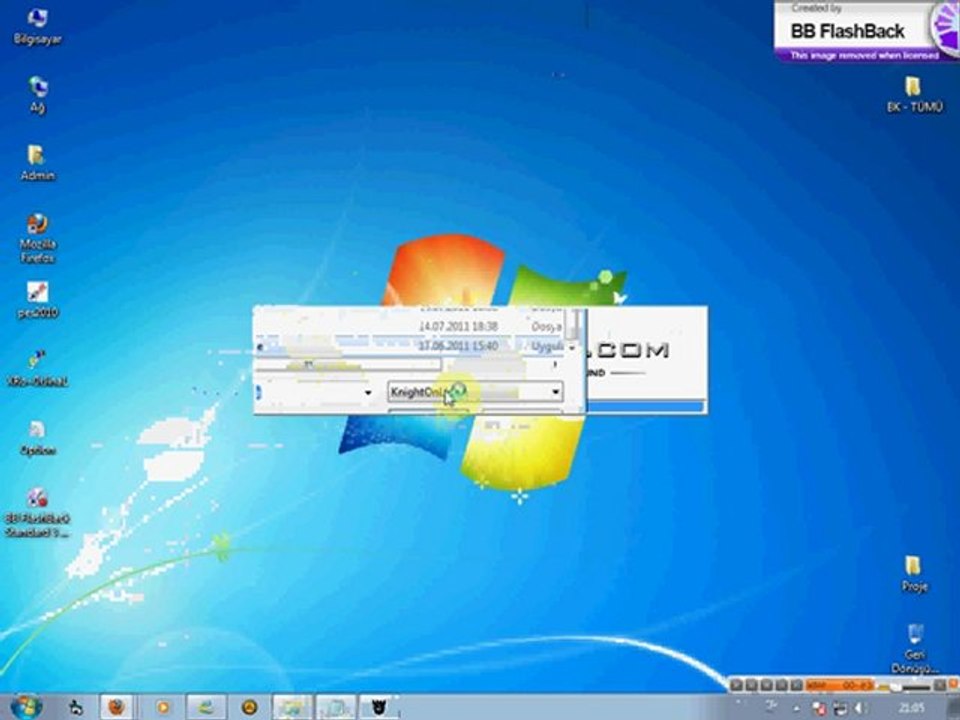960x720 pixels.
Task: Open the Geri Dönüşüm recycle bin icon
Action: pyautogui.click(x=914, y=649)
